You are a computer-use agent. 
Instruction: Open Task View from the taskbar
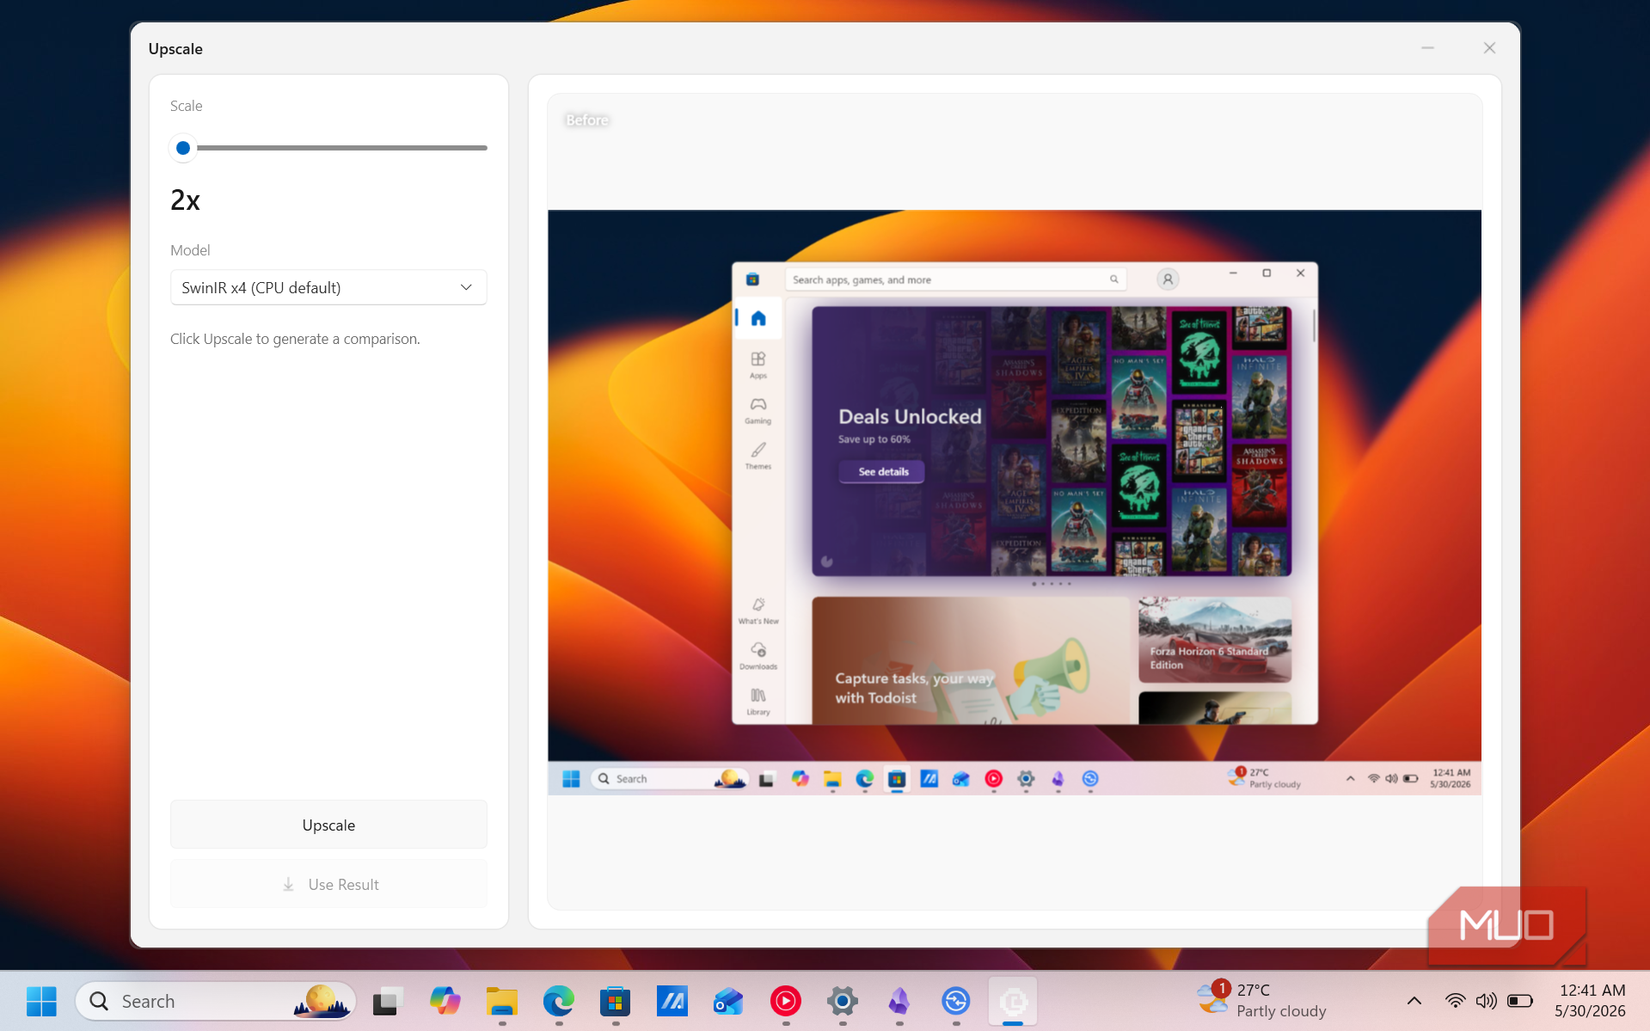coord(387,1001)
